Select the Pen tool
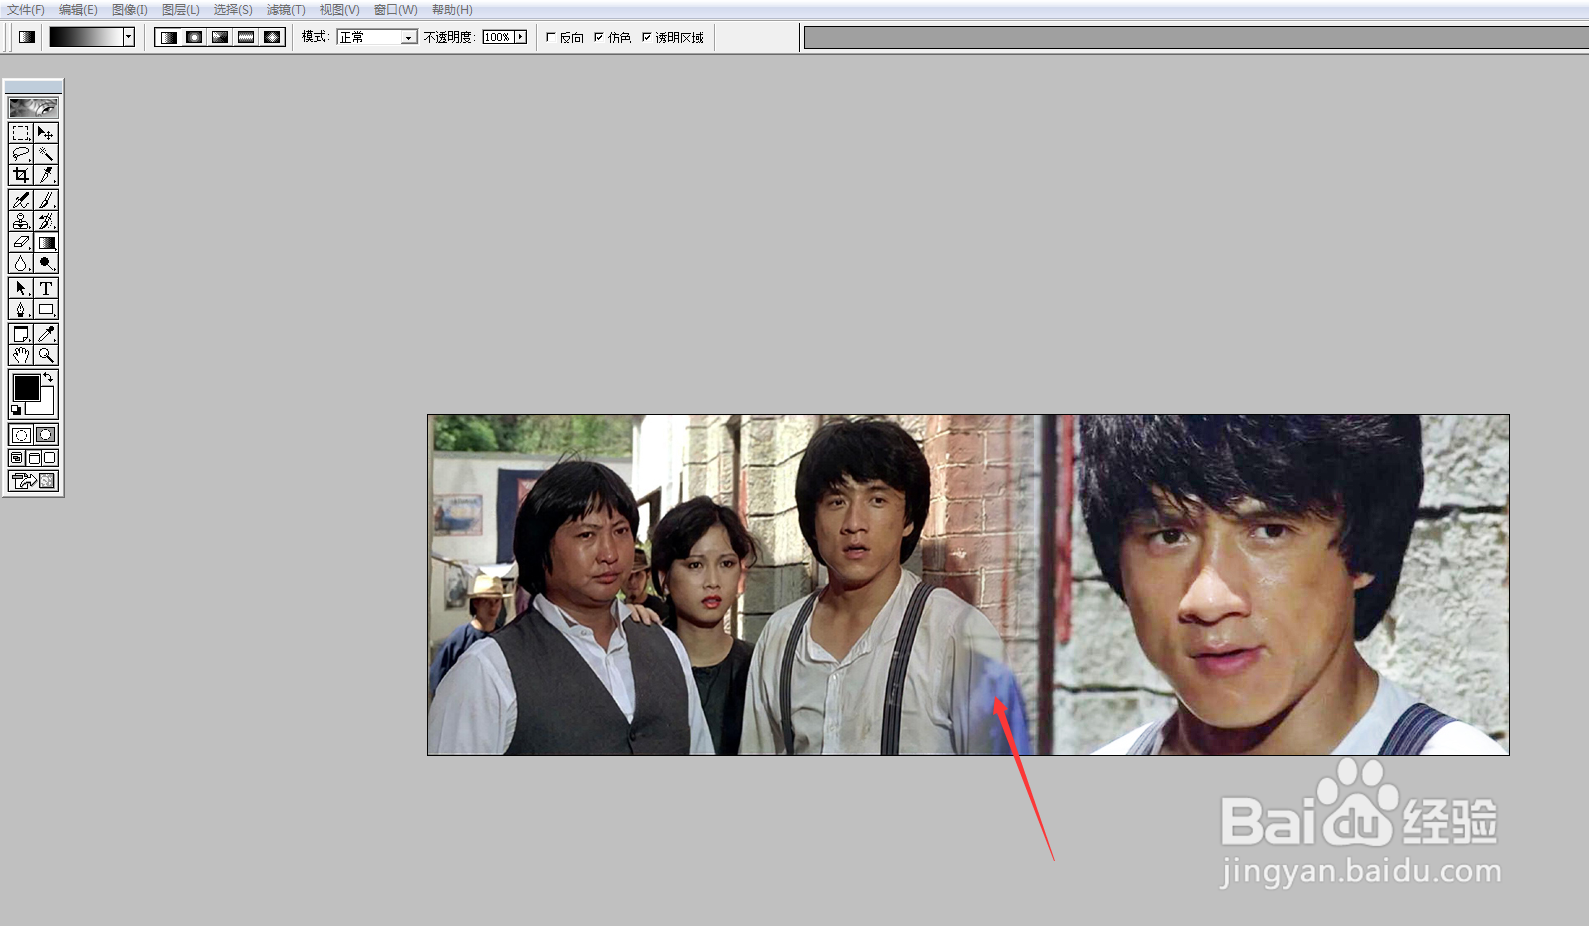 pos(21,309)
